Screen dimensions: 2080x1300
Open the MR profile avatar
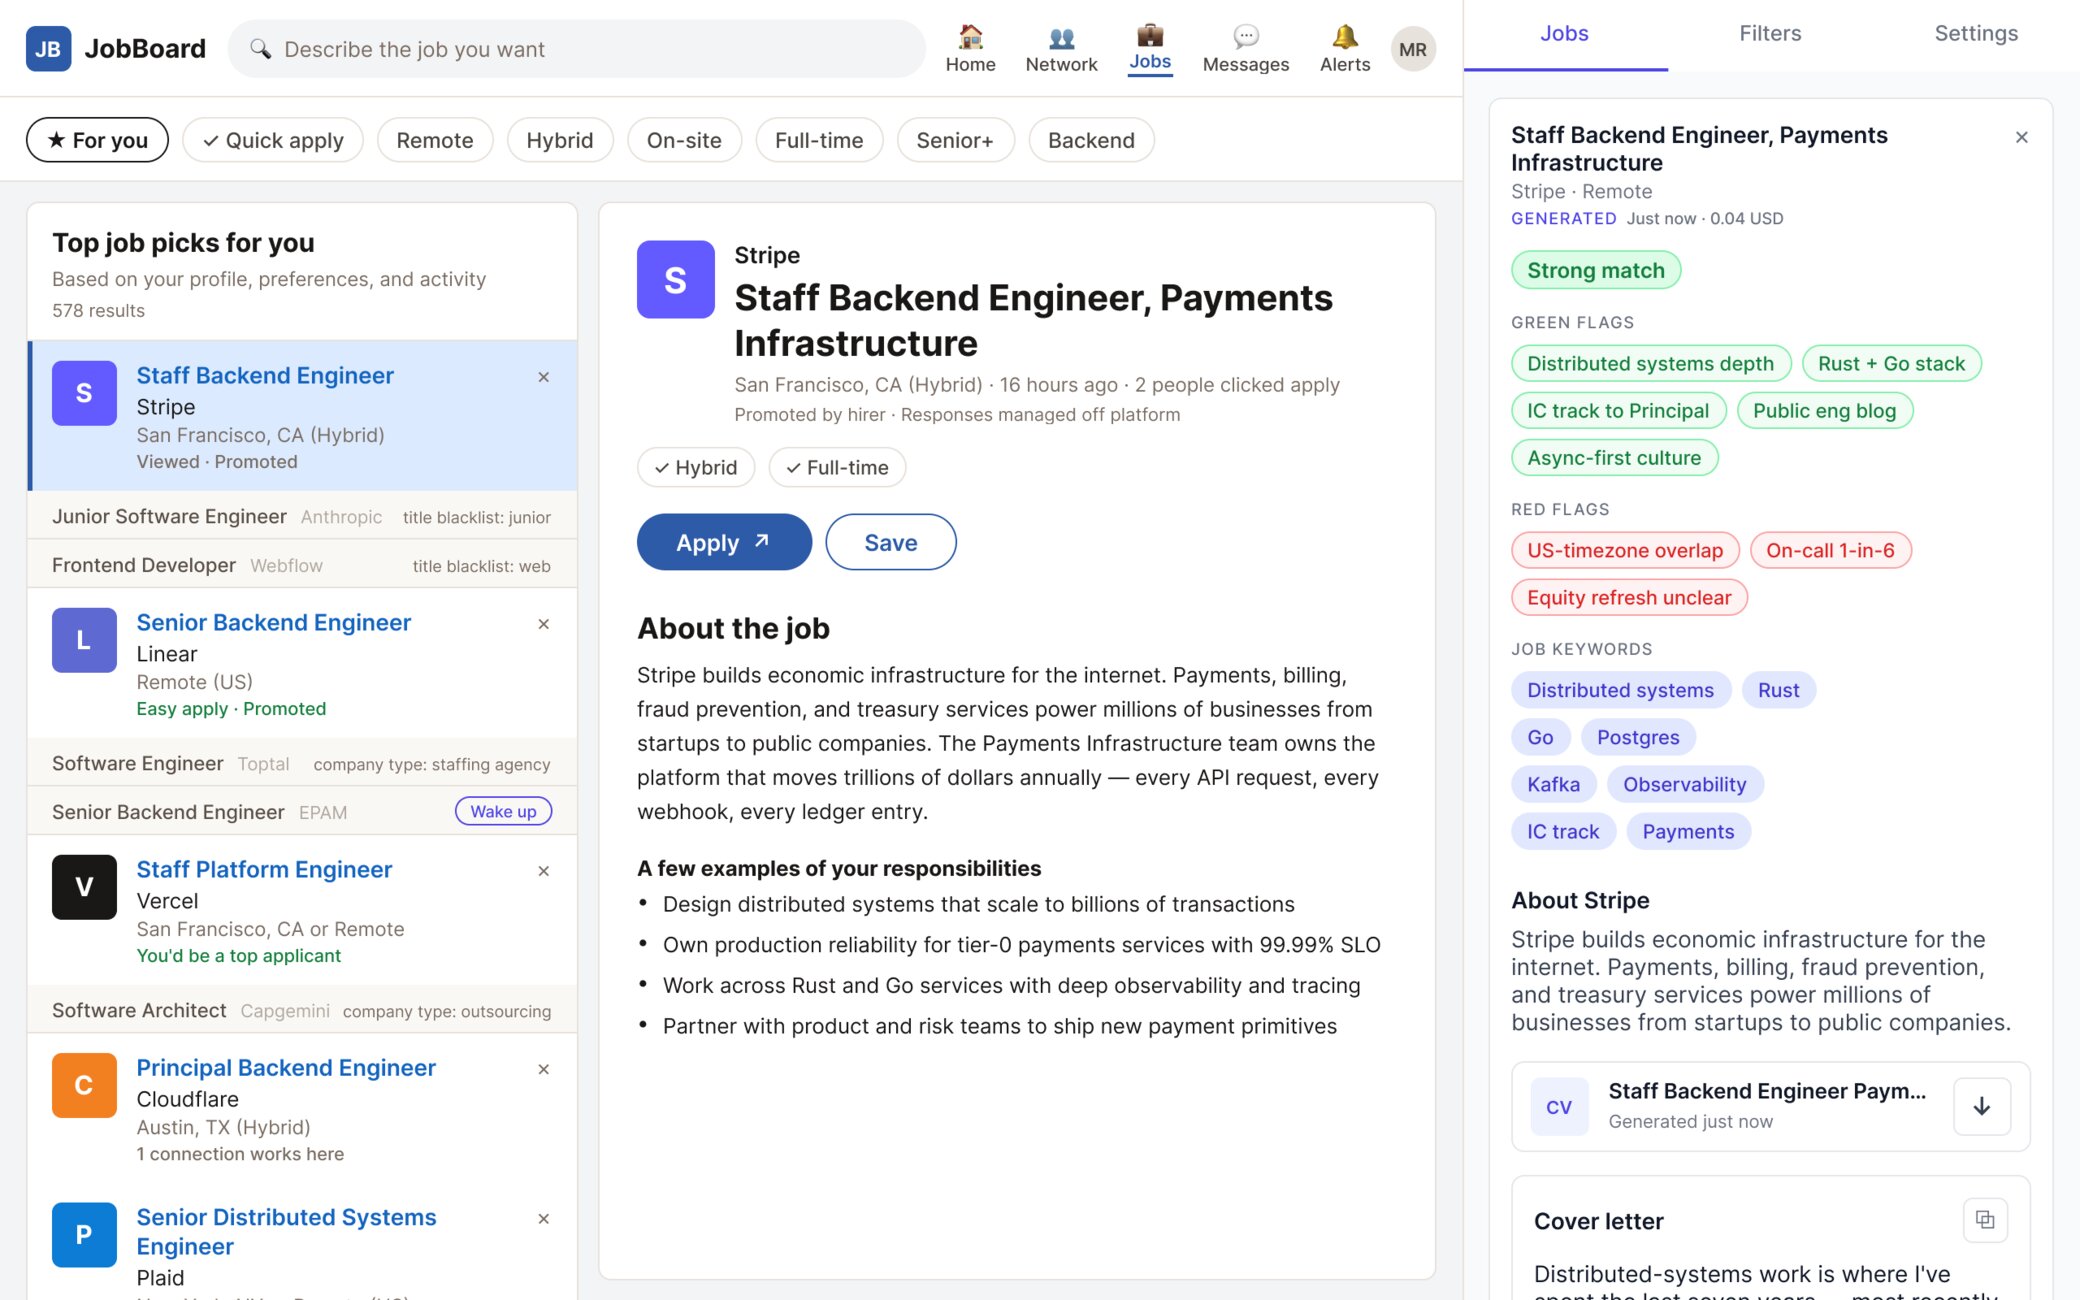1412,49
